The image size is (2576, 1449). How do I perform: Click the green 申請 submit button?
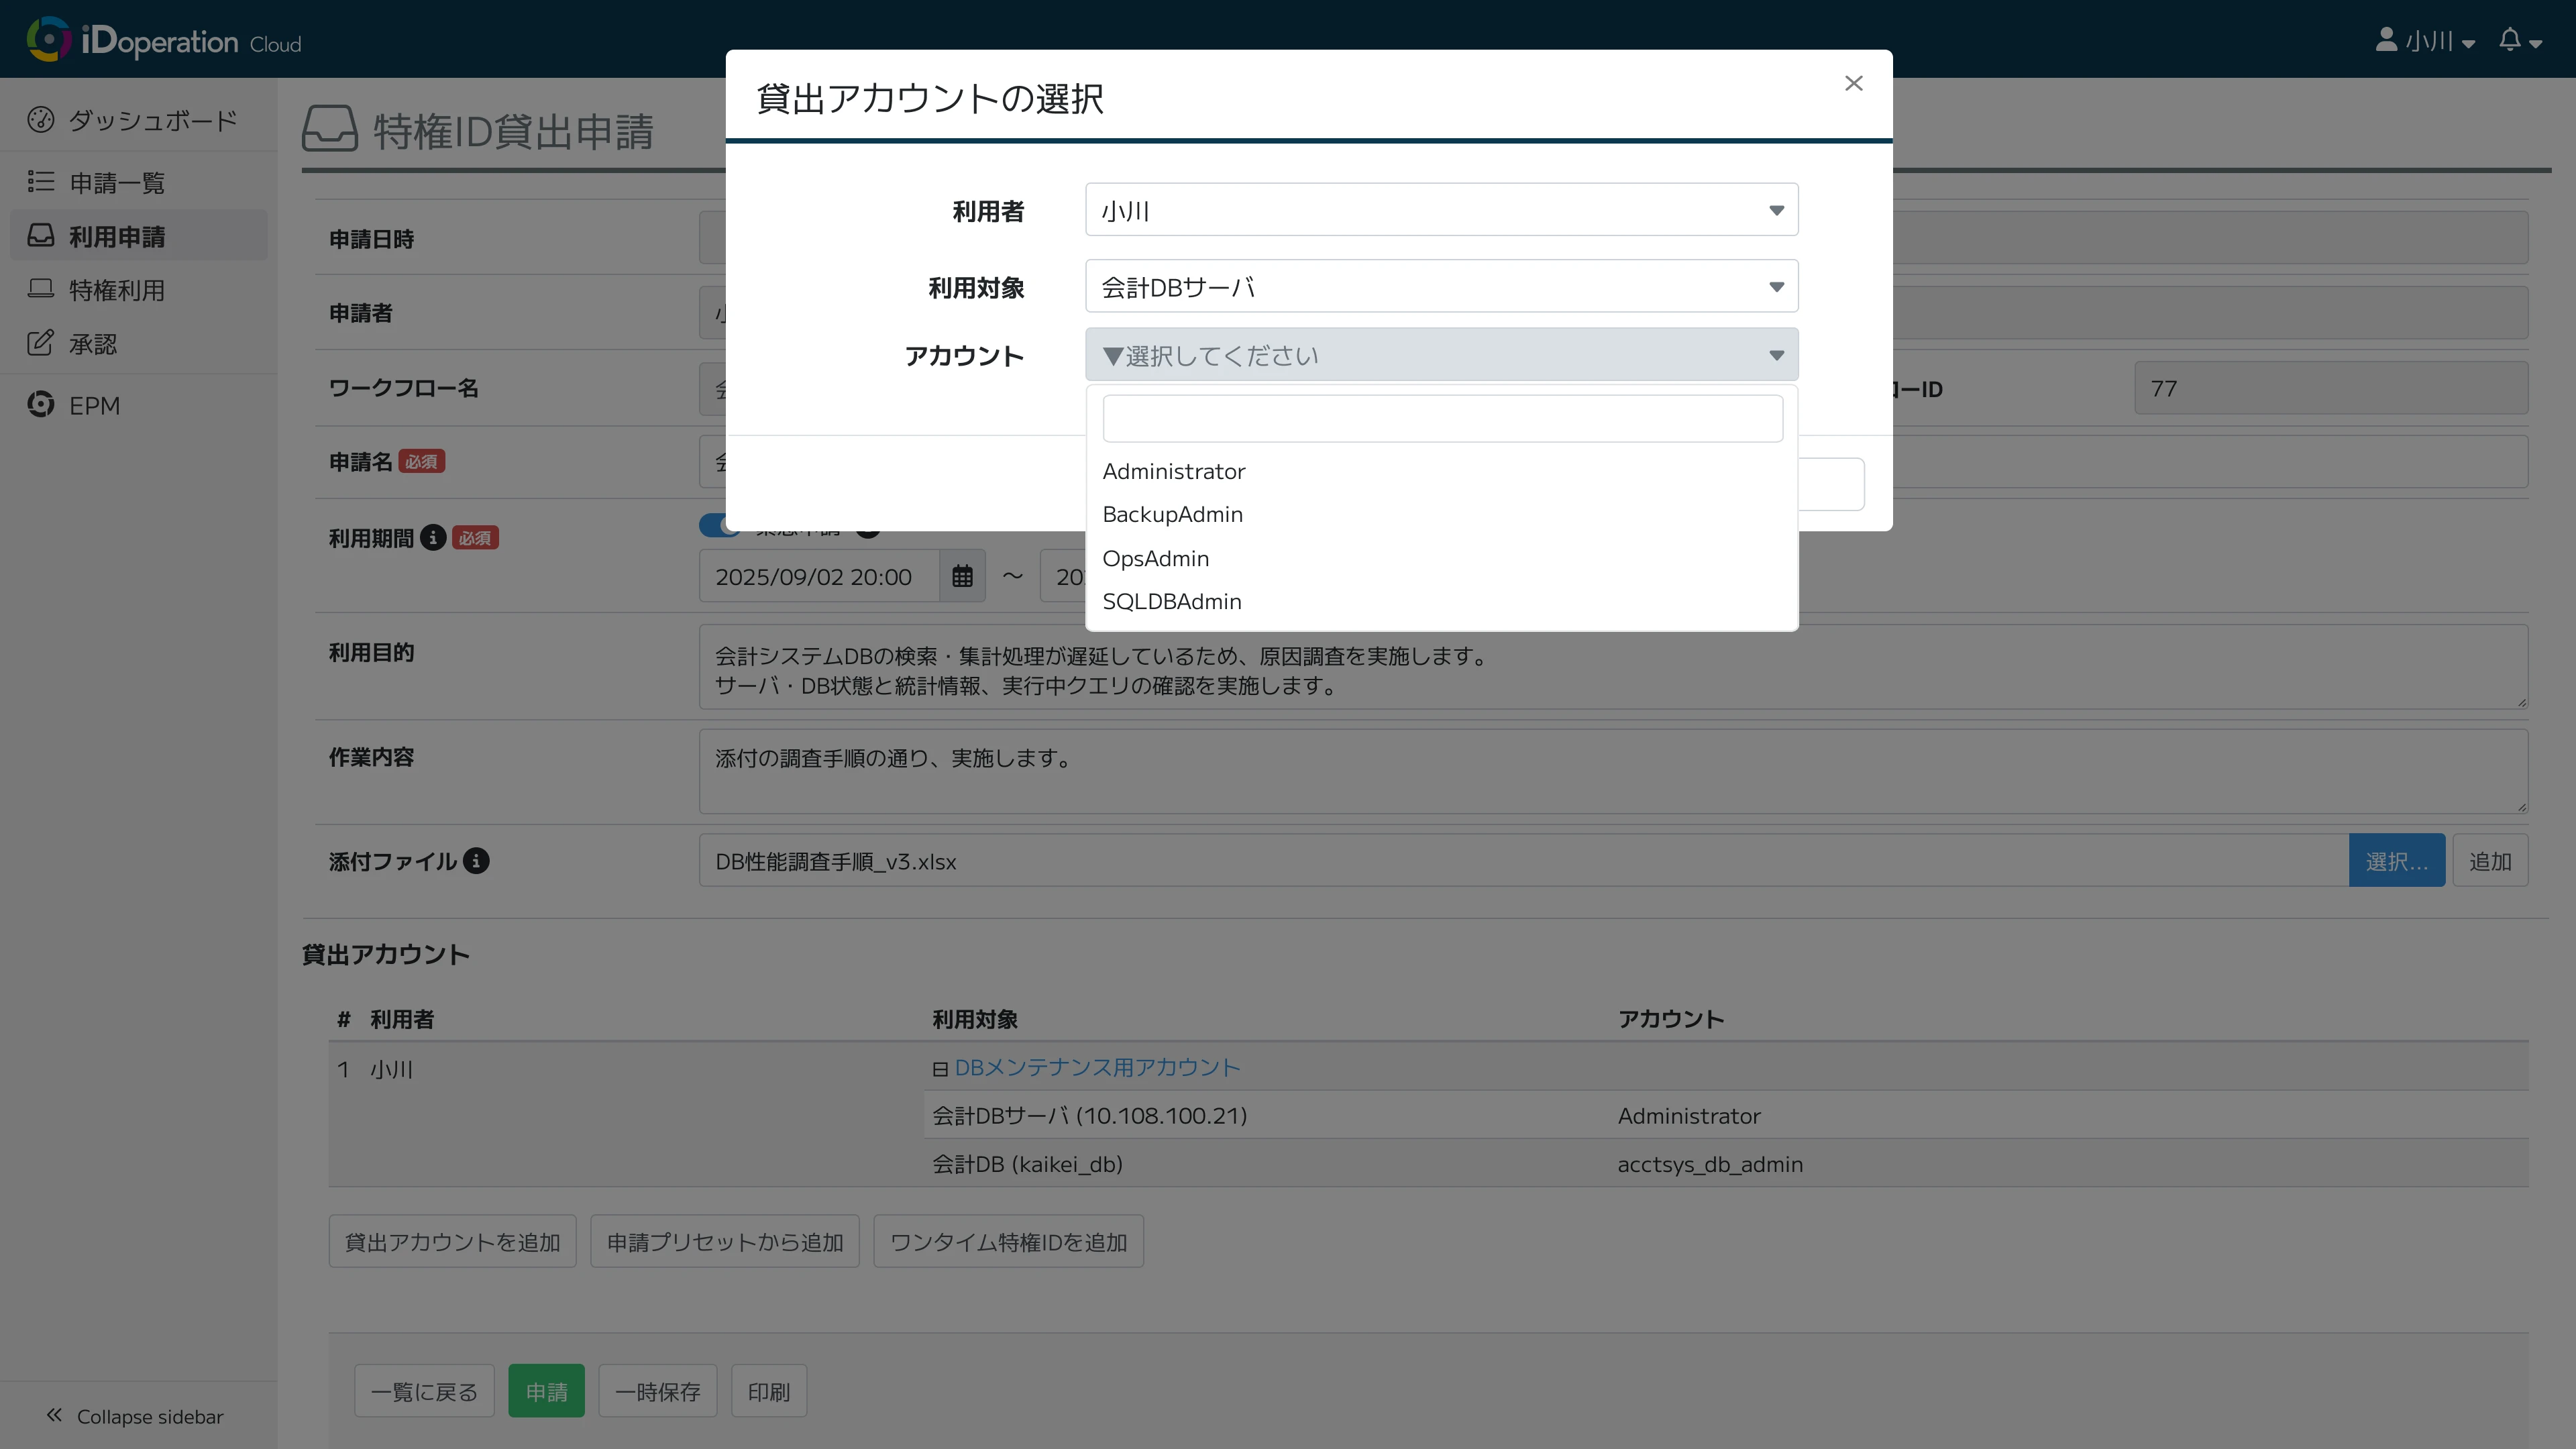pyautogui.click(x=546, y=1390)
